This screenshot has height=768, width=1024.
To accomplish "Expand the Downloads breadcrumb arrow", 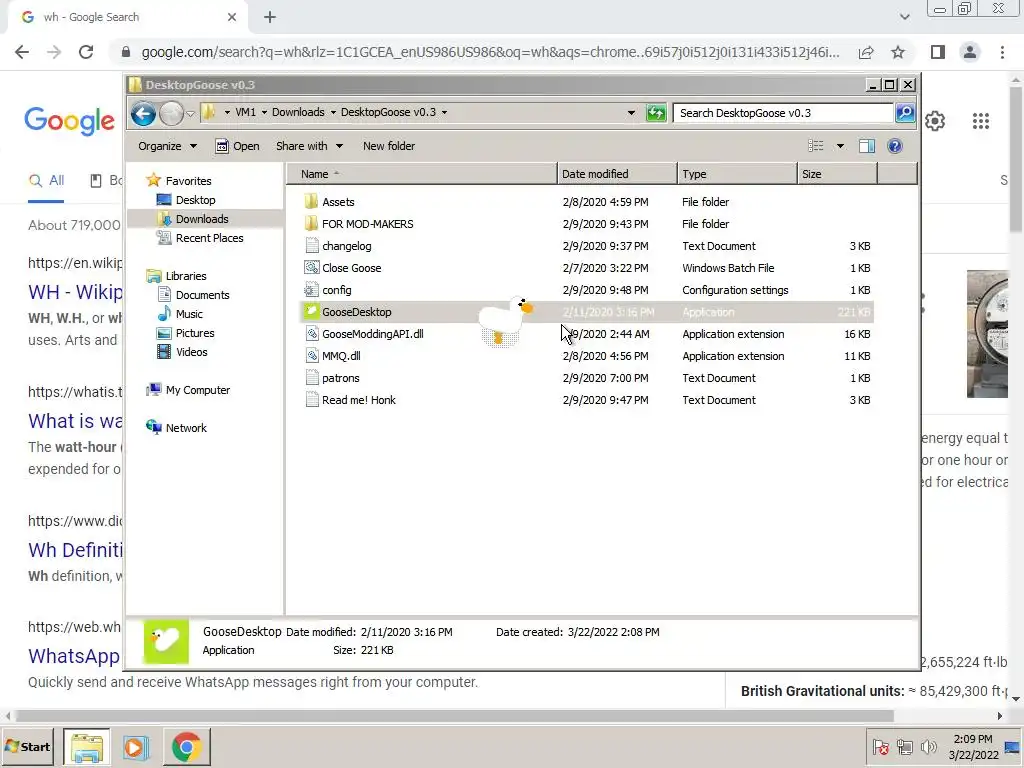I will 333,112.
